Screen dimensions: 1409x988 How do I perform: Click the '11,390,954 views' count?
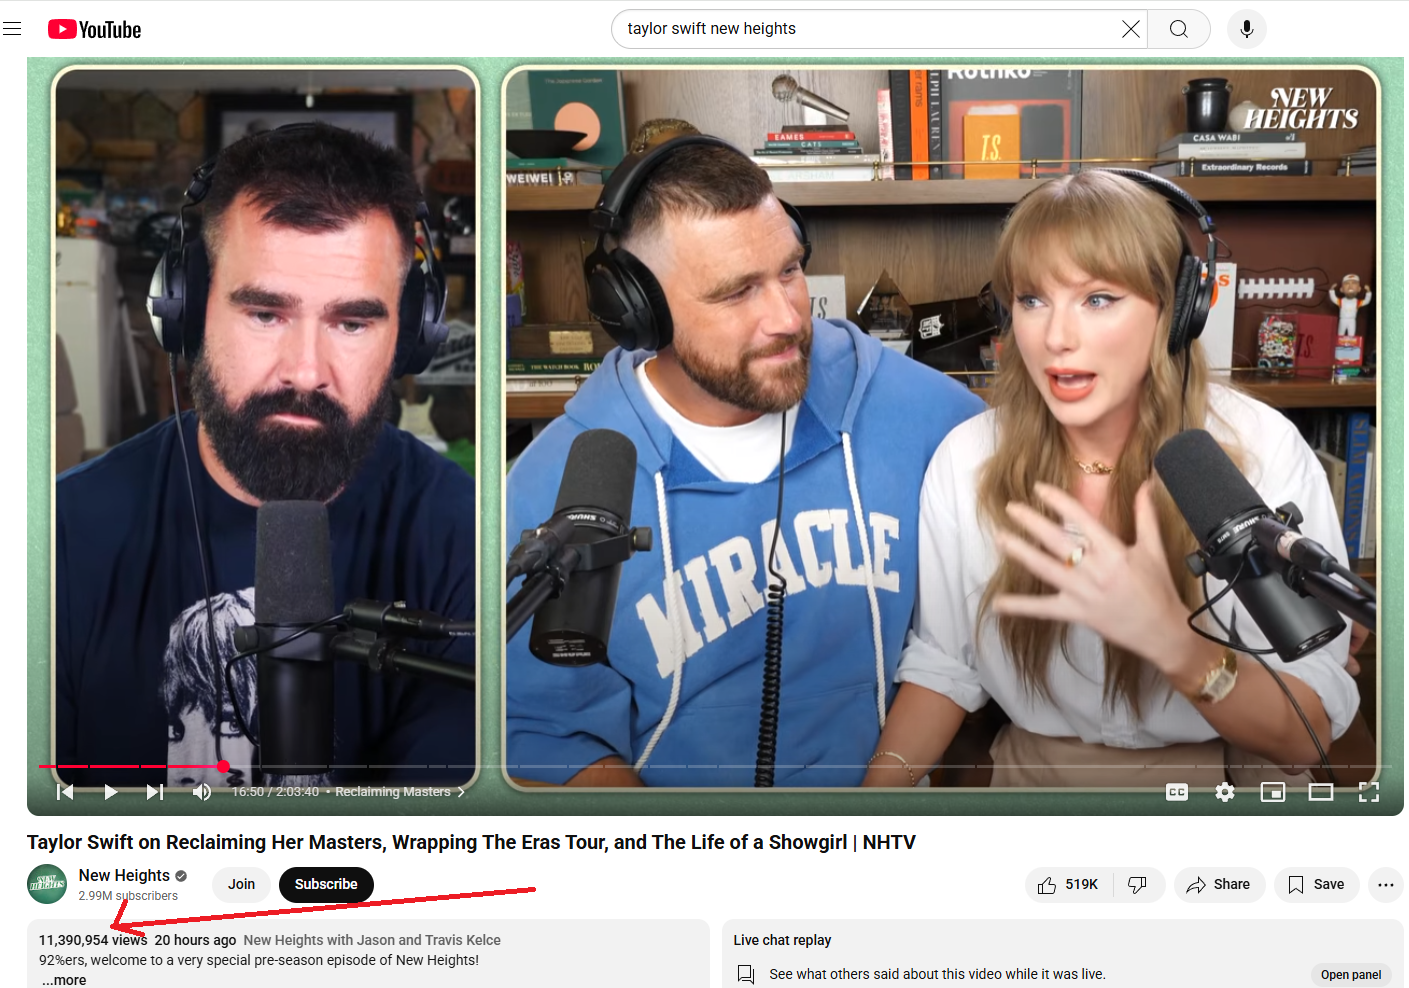tap(93, 940)
